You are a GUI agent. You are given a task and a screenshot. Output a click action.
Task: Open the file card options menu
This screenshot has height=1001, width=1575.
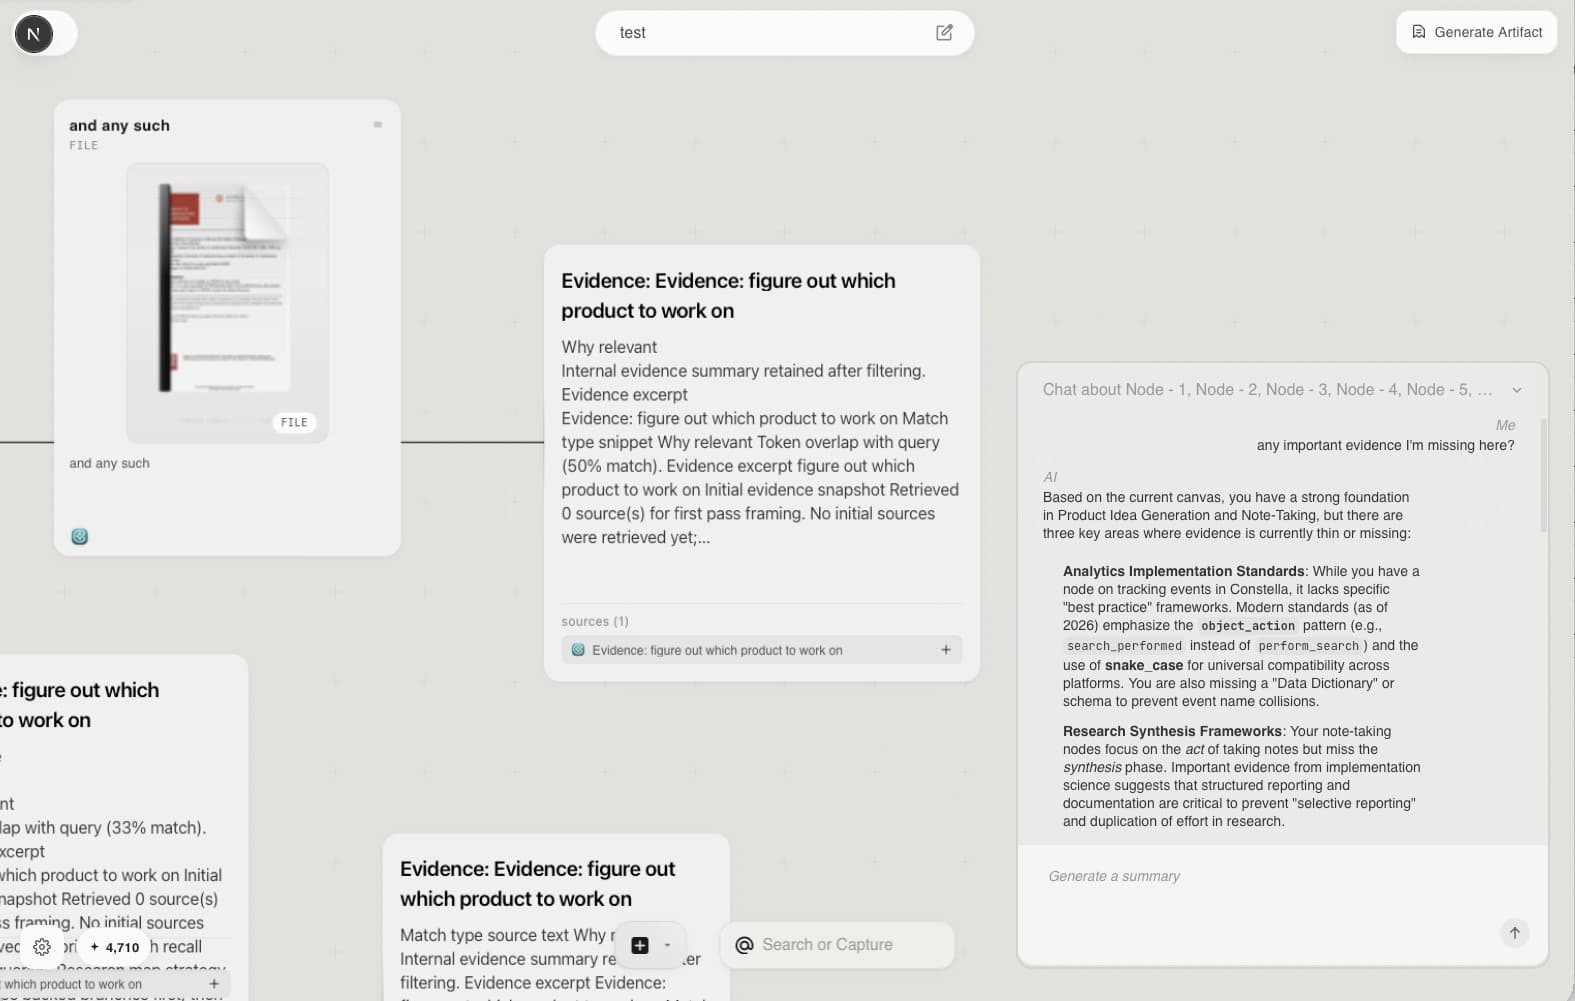(377, 124)
